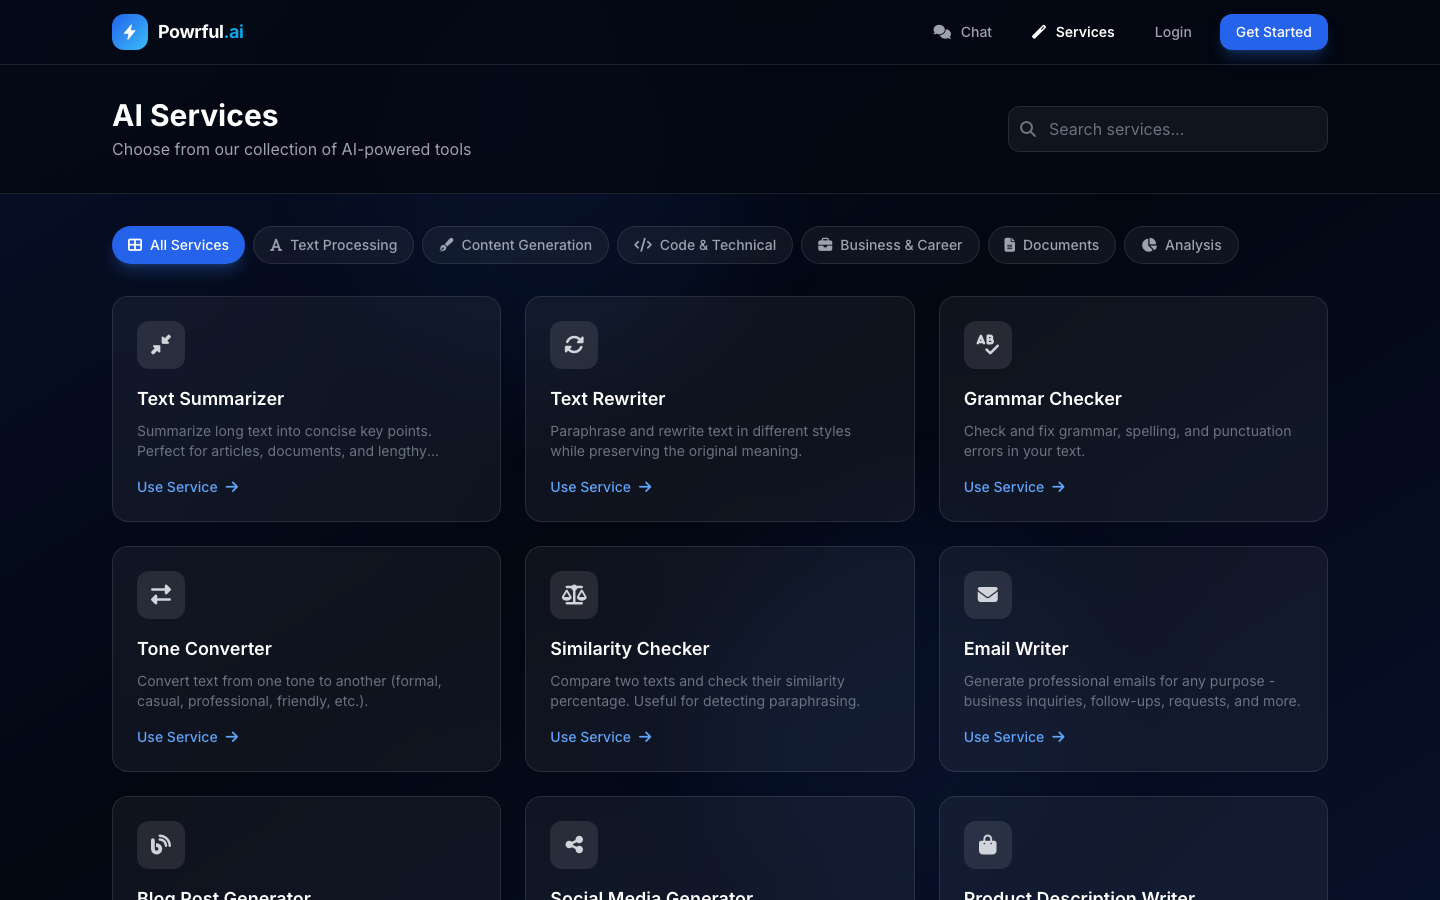Click the magnifier icon in search box
Image resolution: width=1440 pixels, height=900 pixels.
pyautogui.click(x=1028, y=129)
